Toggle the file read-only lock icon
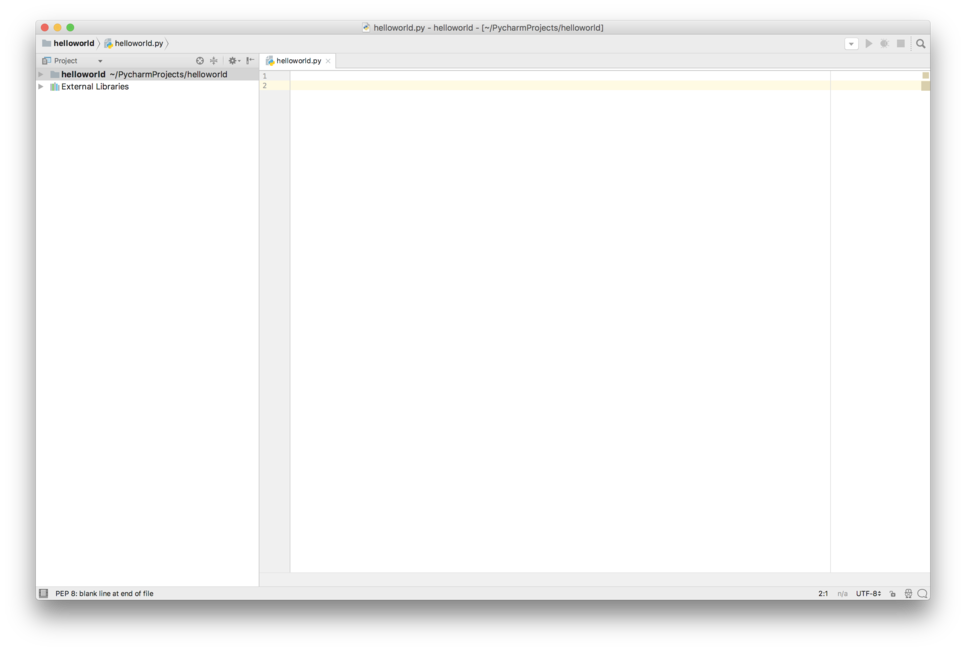This screenshot has width=966, height=651. tap(892, 593)
